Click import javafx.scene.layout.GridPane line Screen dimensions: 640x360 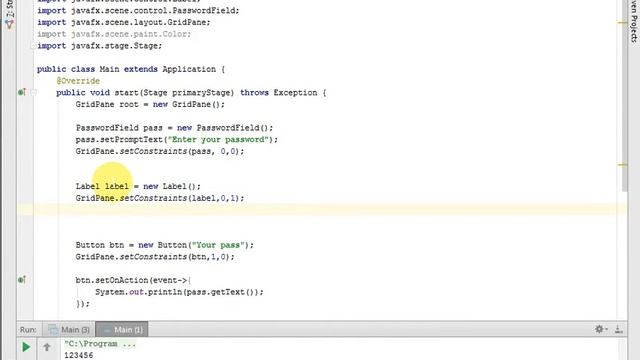pyautogui.click(x=124, y=22)
